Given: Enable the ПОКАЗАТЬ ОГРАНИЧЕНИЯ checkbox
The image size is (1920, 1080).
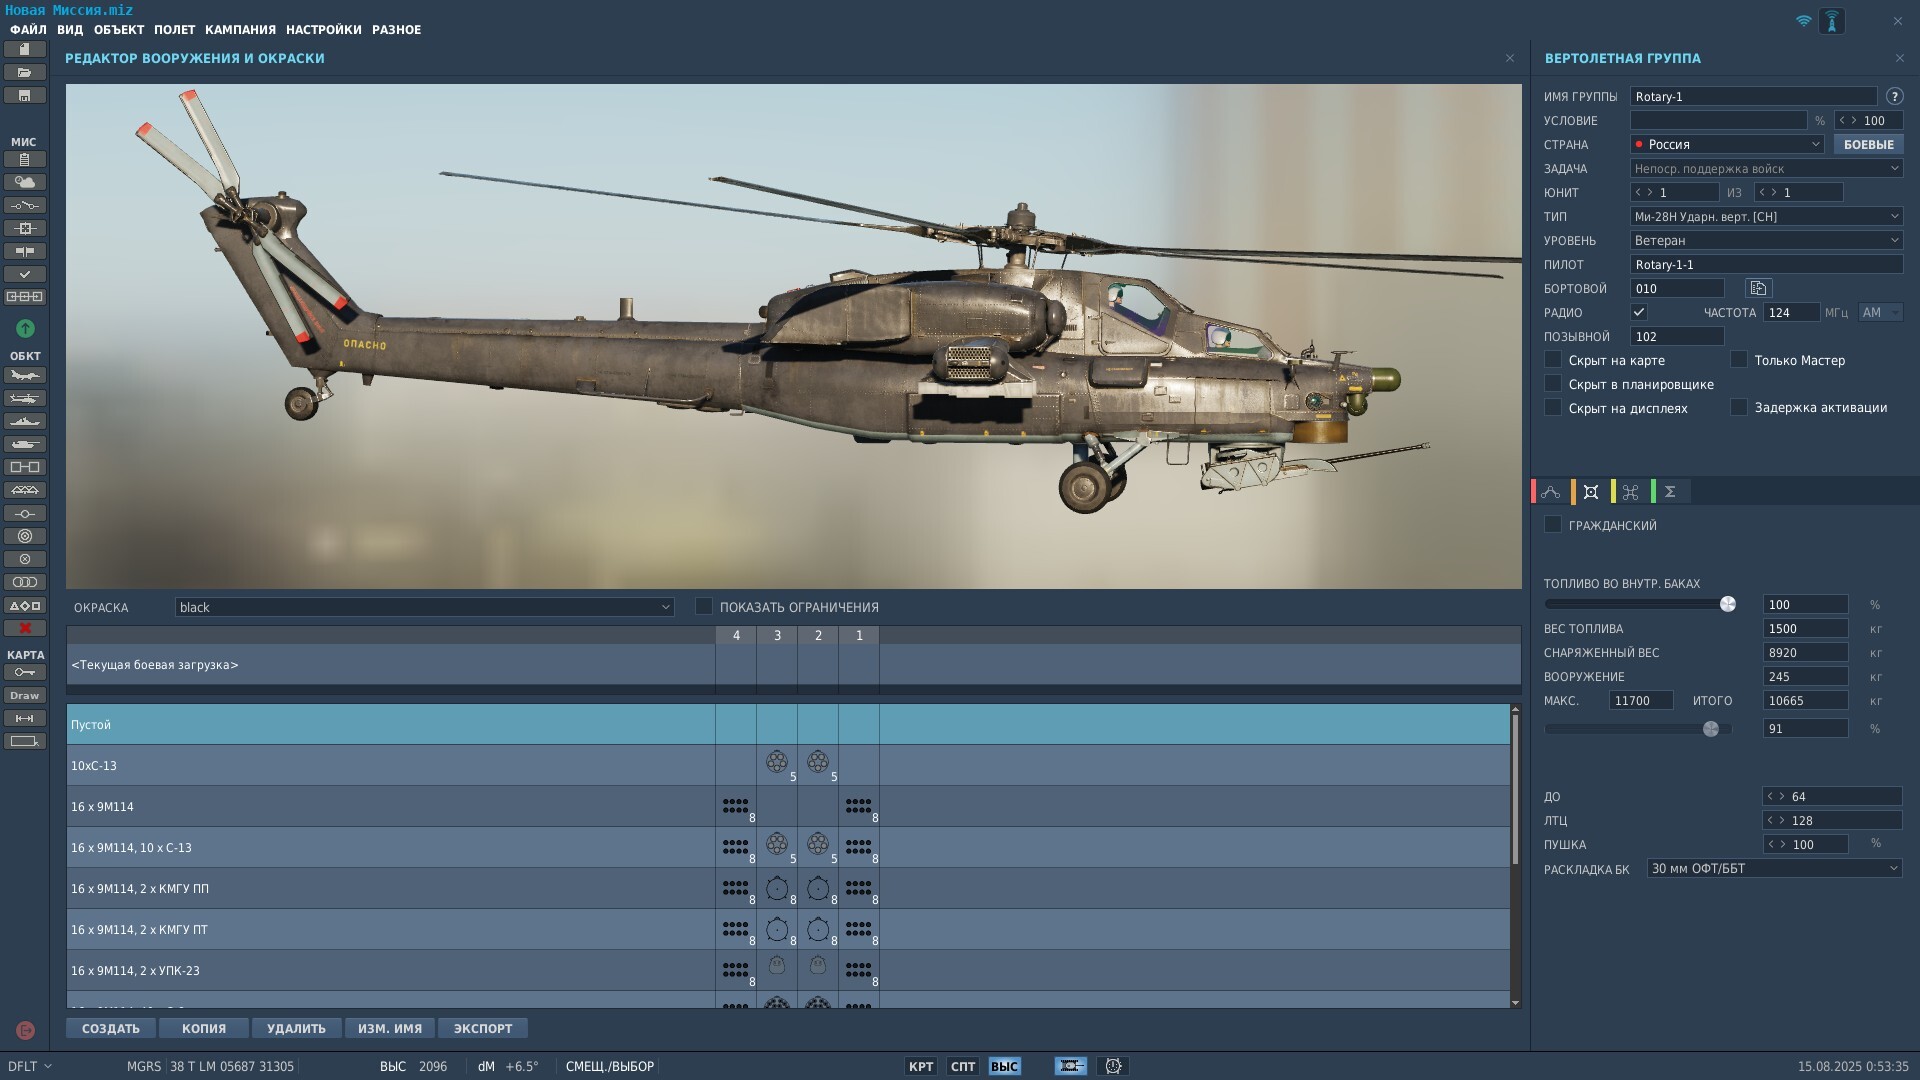Looking at the screenshot, I should (x=704, y=606).
